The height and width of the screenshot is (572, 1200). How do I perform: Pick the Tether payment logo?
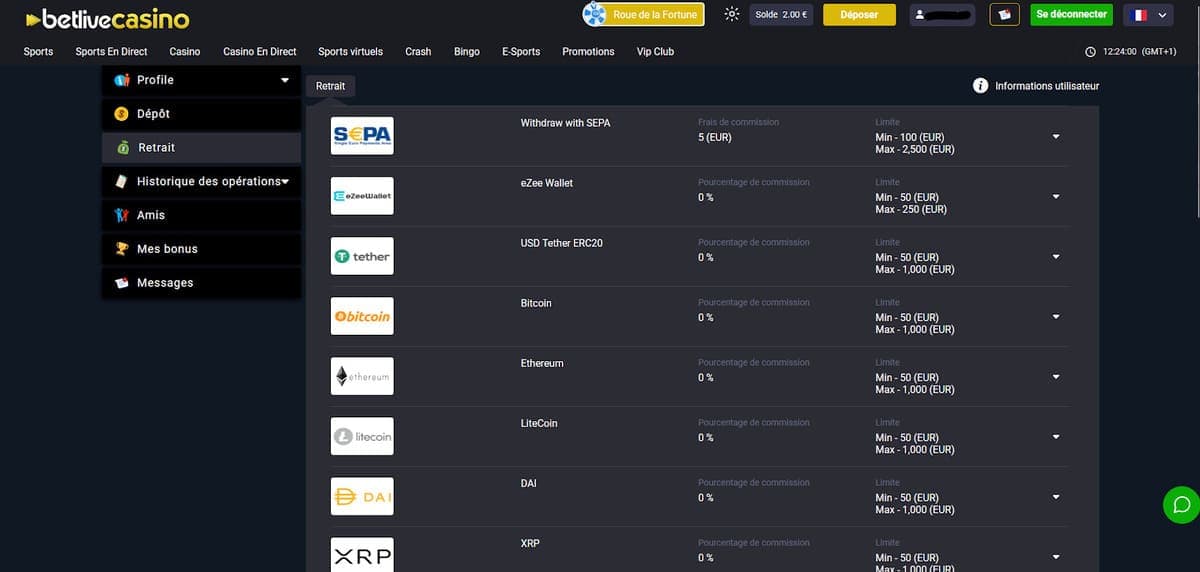(362, 256)
